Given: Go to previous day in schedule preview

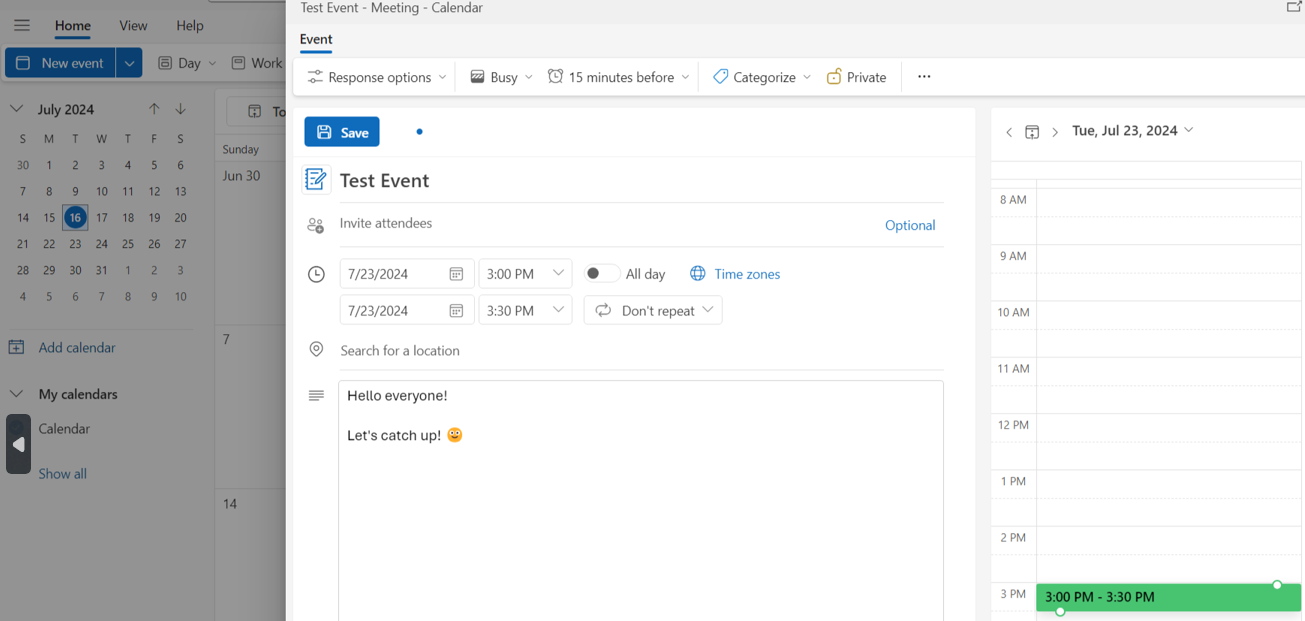Looking at the screenshot, I should pos(1009,132).
